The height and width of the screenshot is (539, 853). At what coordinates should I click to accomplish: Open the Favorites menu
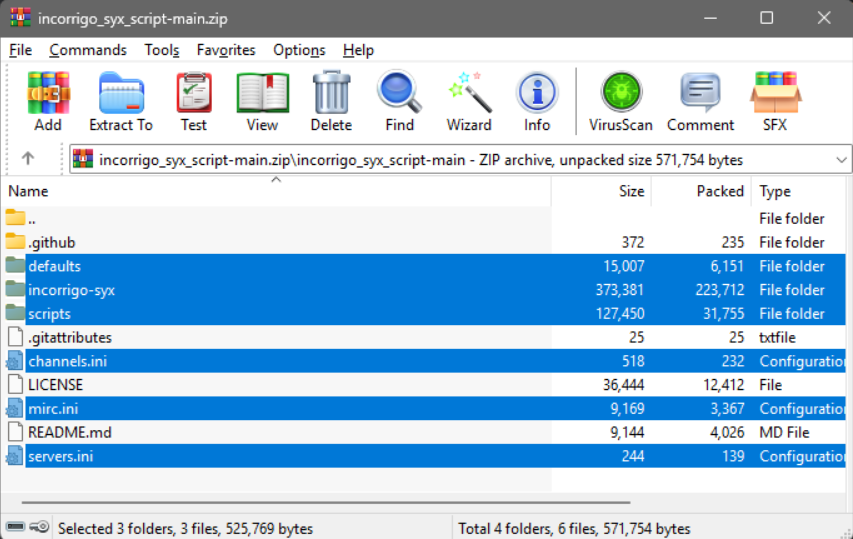pos(226,50)
